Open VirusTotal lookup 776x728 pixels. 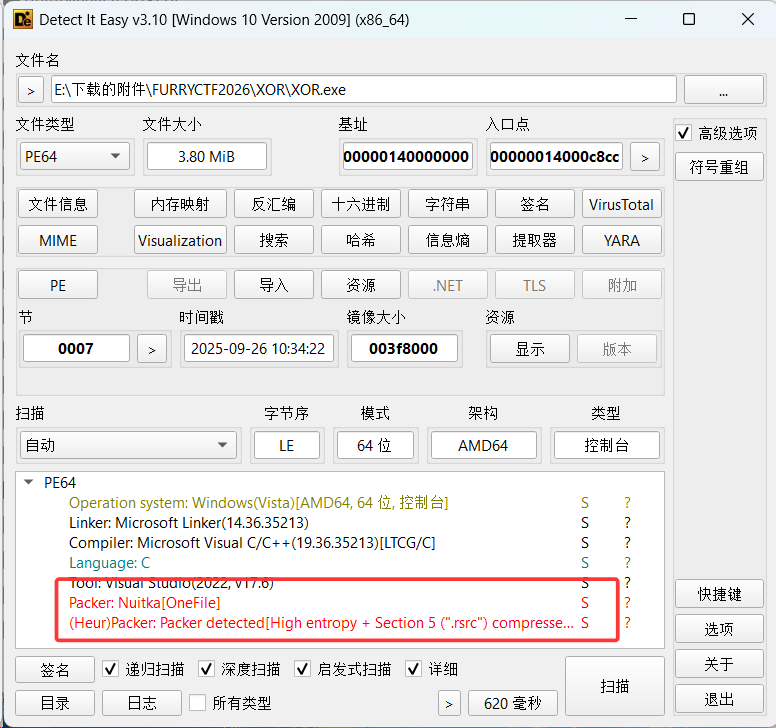point(622,204)
